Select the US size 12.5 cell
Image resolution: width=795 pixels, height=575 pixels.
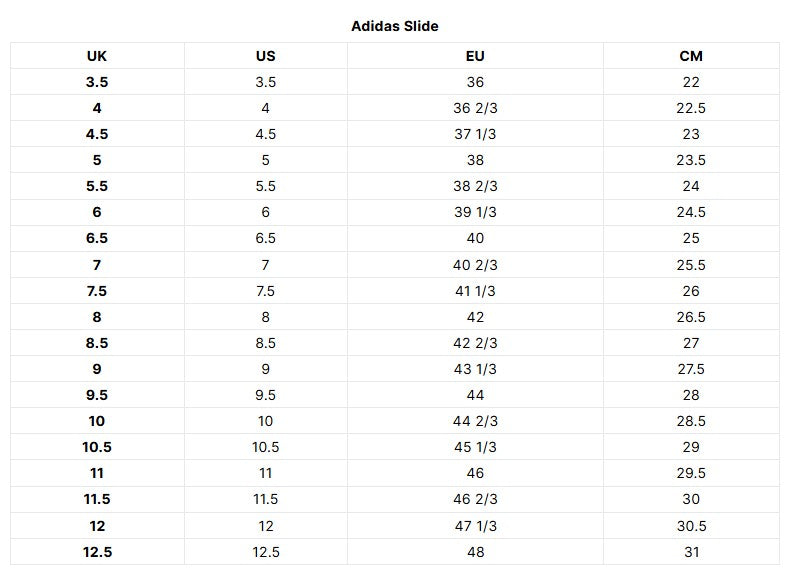pos(265,551)
